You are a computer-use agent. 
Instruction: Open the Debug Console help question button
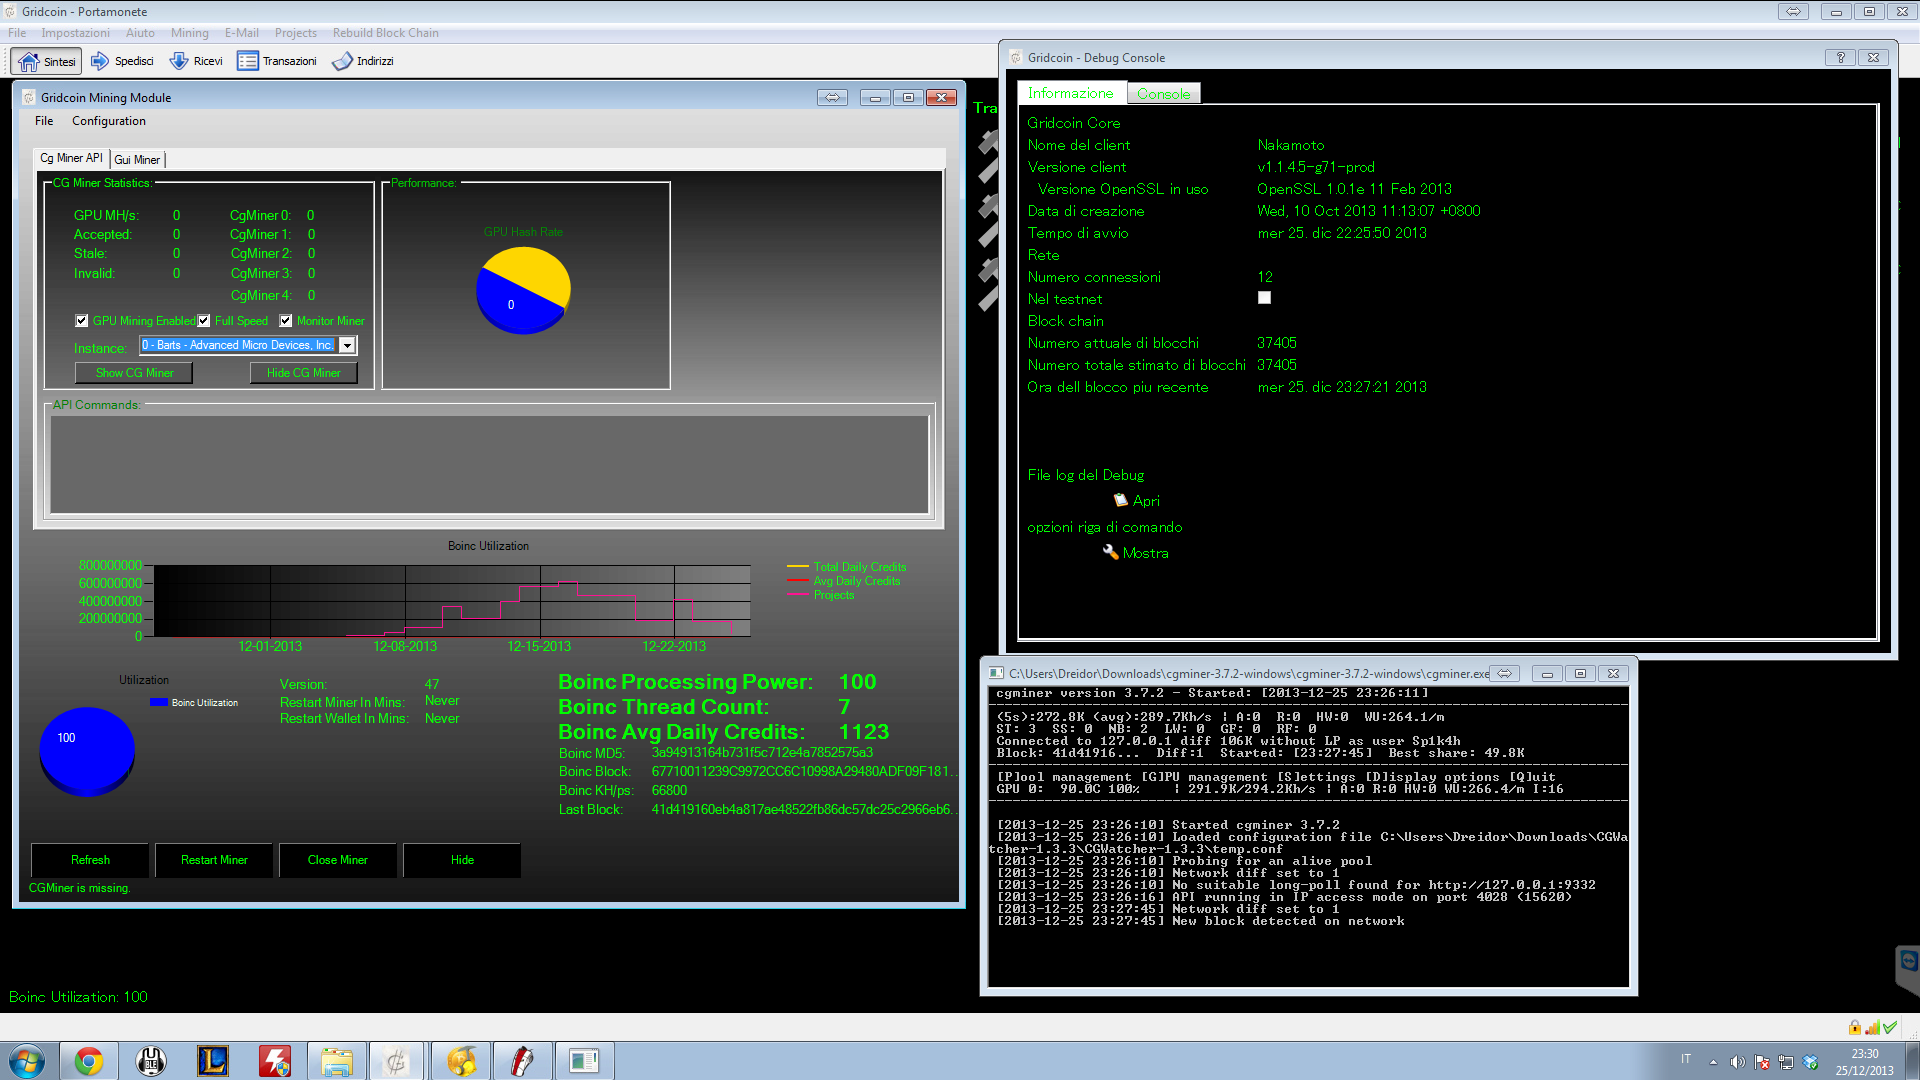[1840, 58]
